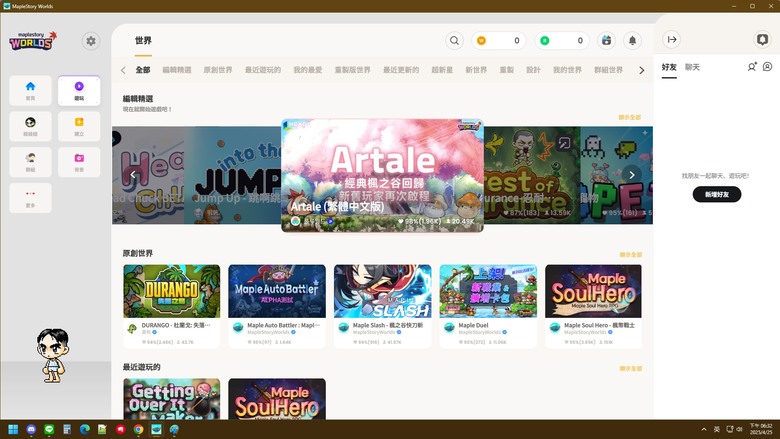Select the 重製版世界 category tab

click(352, 70)
